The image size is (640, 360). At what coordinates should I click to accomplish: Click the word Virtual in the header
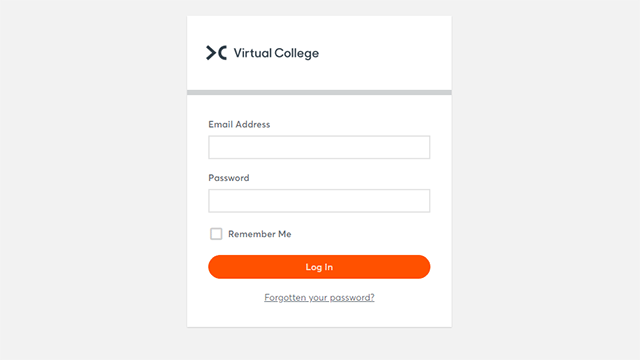253,53
